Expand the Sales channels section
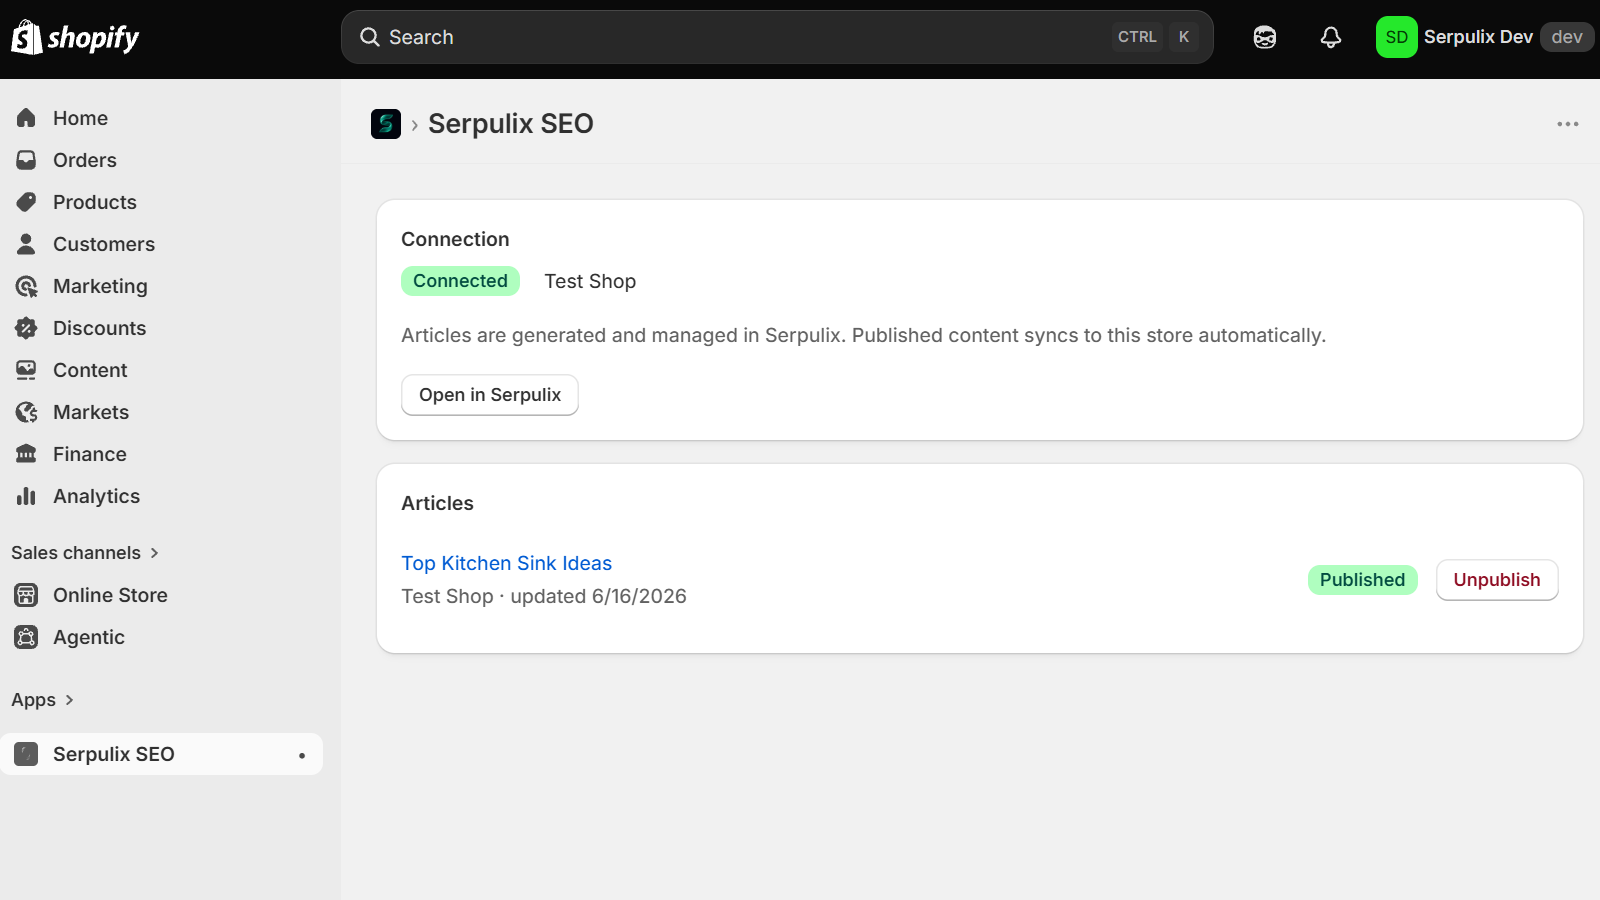The width and height of the screenshot is (1600, 900). 86,553
